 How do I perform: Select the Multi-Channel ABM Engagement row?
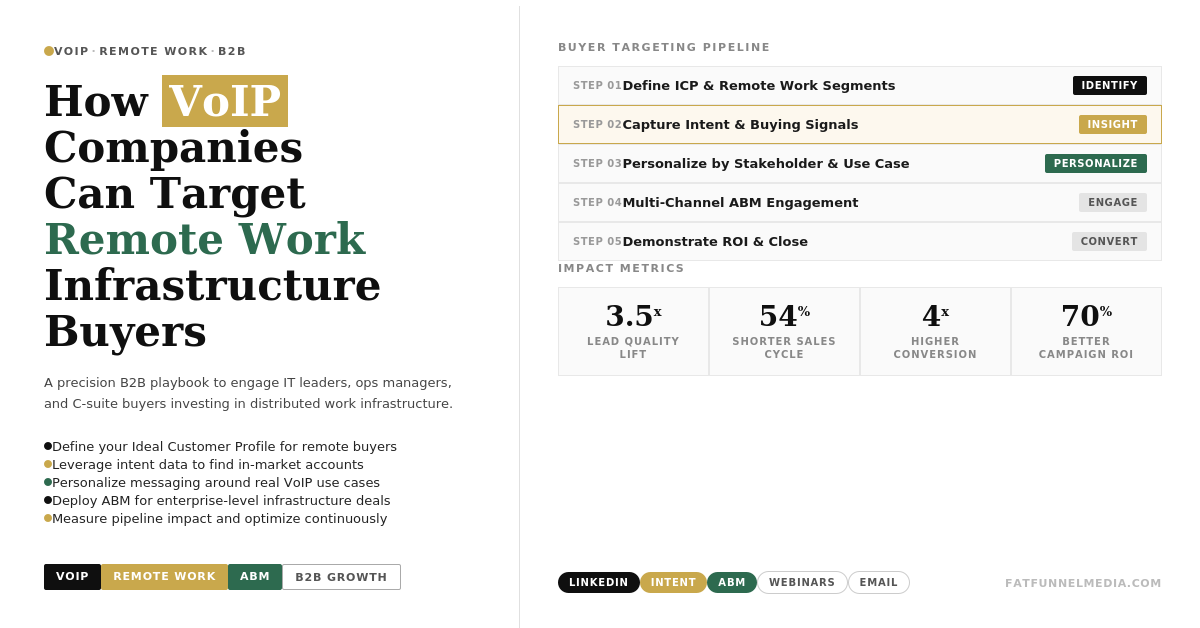coord(740,203)
